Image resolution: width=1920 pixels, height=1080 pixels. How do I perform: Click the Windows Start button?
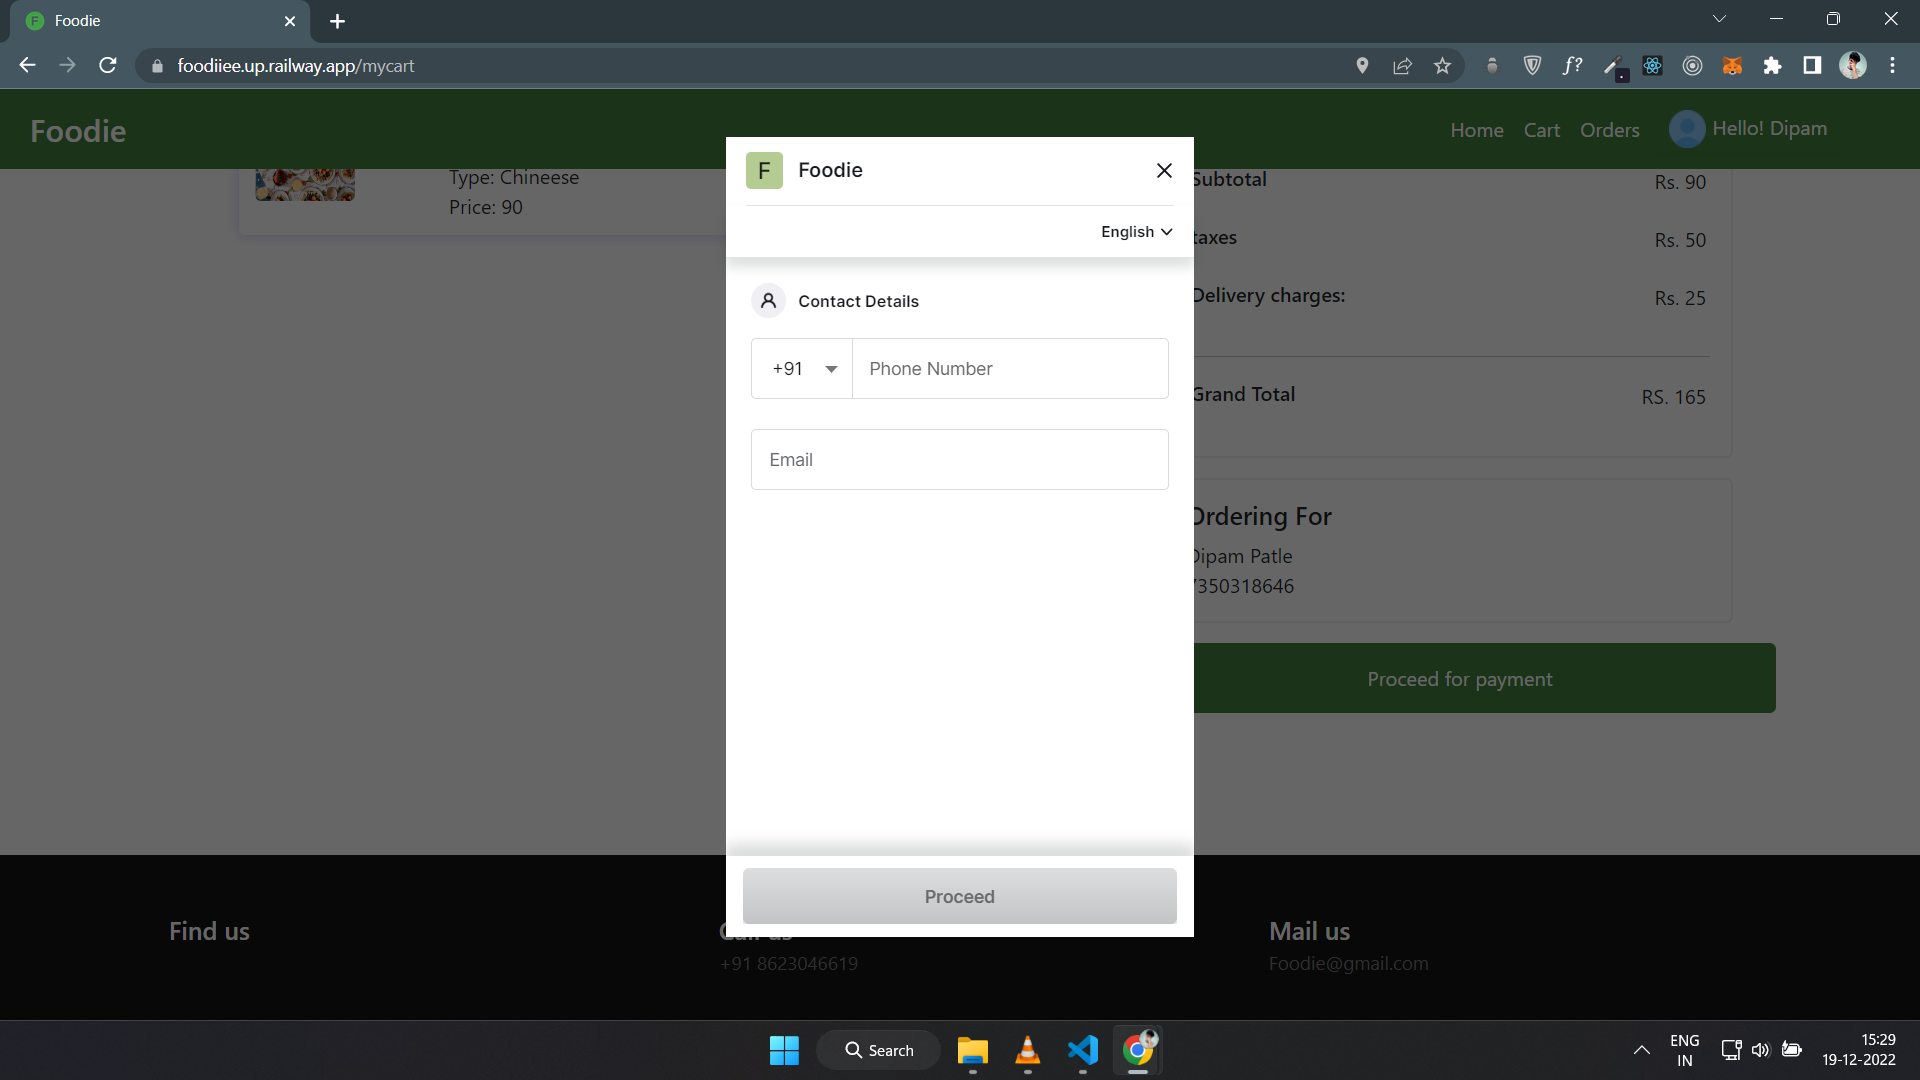pos(784,1050)
